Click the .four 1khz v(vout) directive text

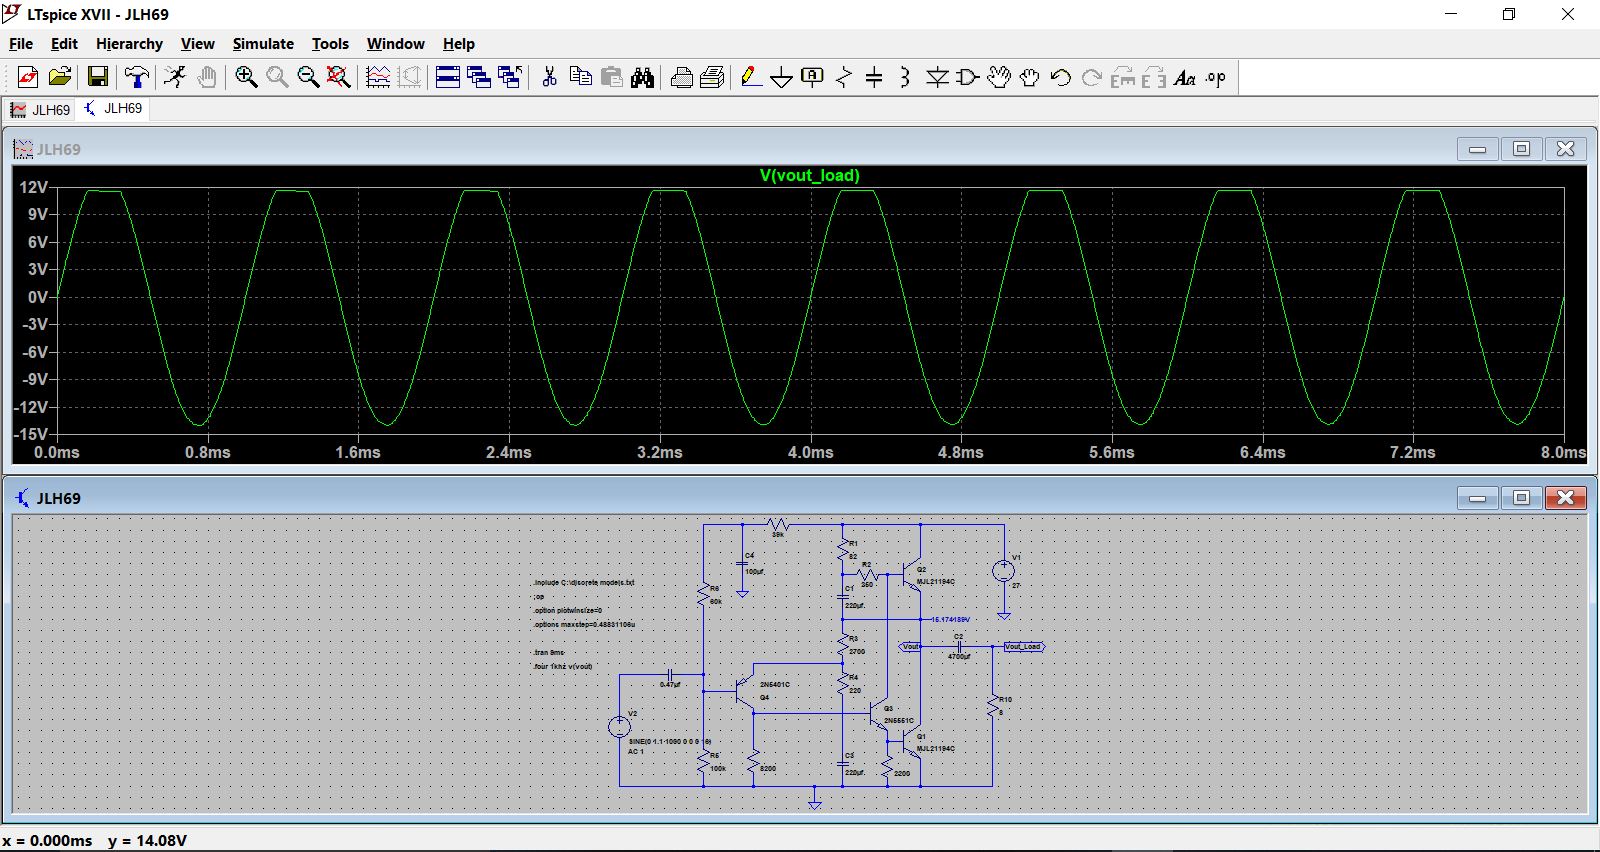[x=563, y=667]
